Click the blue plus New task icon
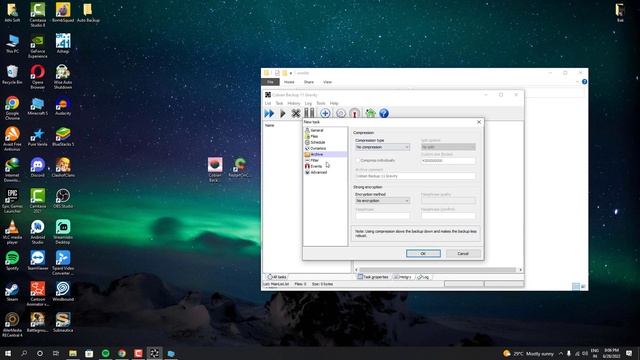Image resolution: width=640 pixels, height=360 pixels. tap(325, 113)
